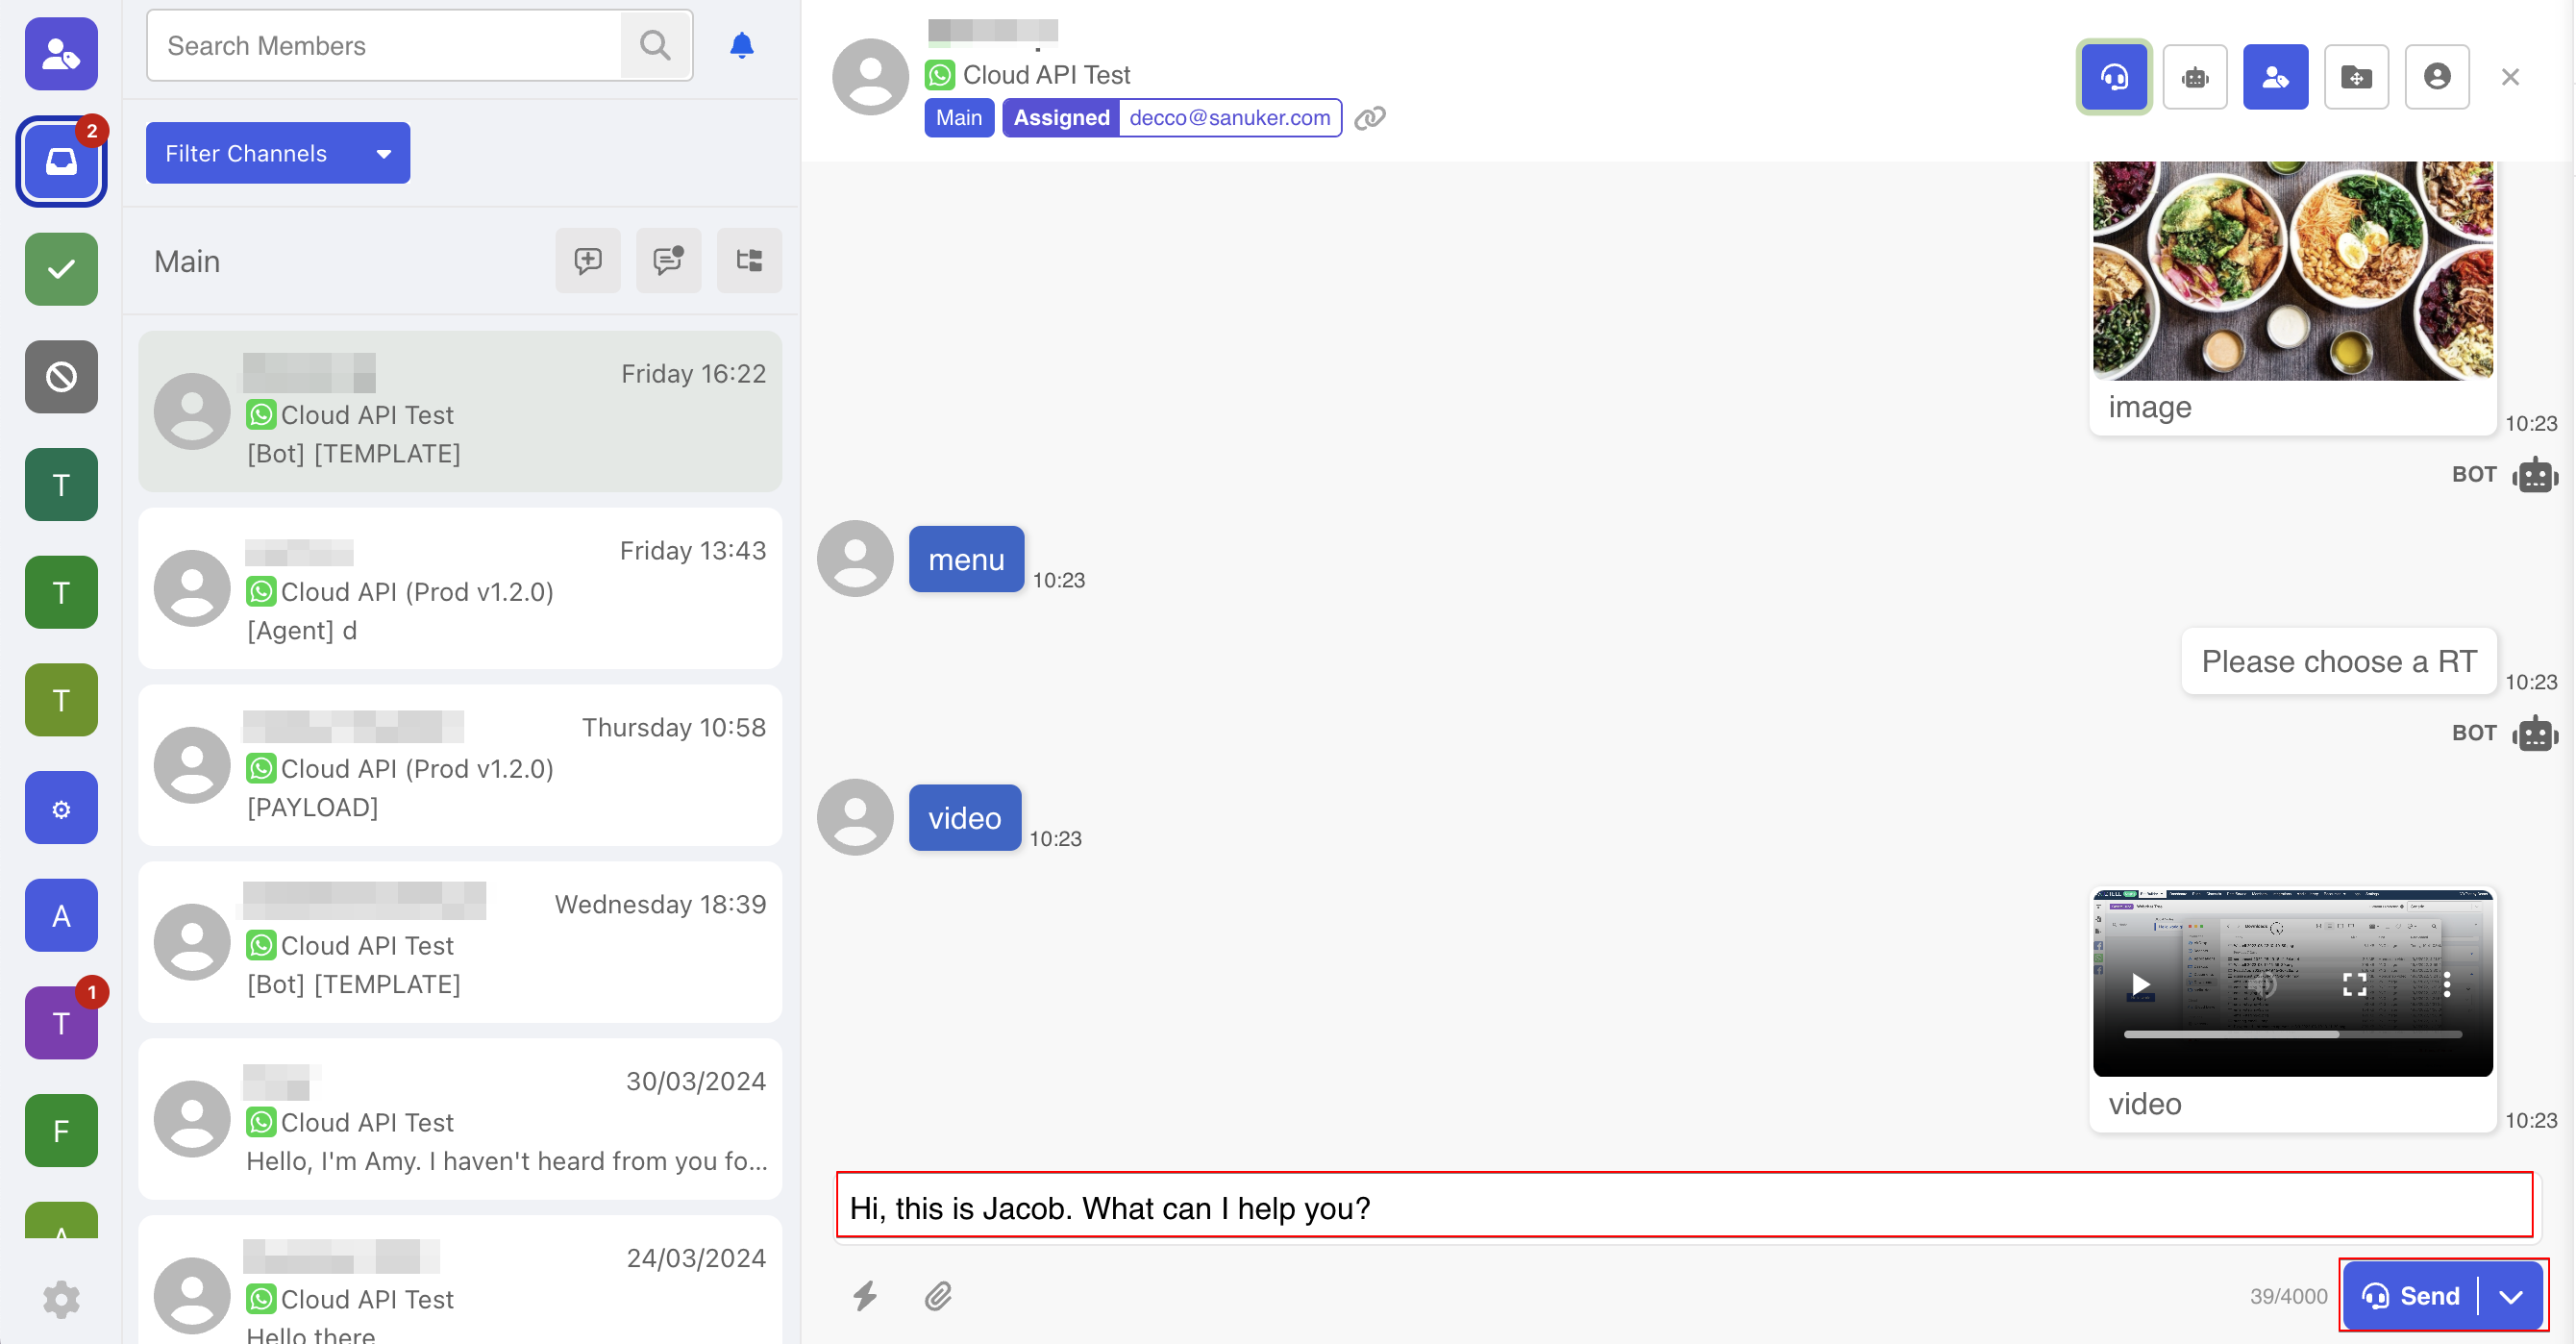Click decco@sanuker.com assigned agent label
This screenshot has height=1344, width=2576.
pos(1229,118)
